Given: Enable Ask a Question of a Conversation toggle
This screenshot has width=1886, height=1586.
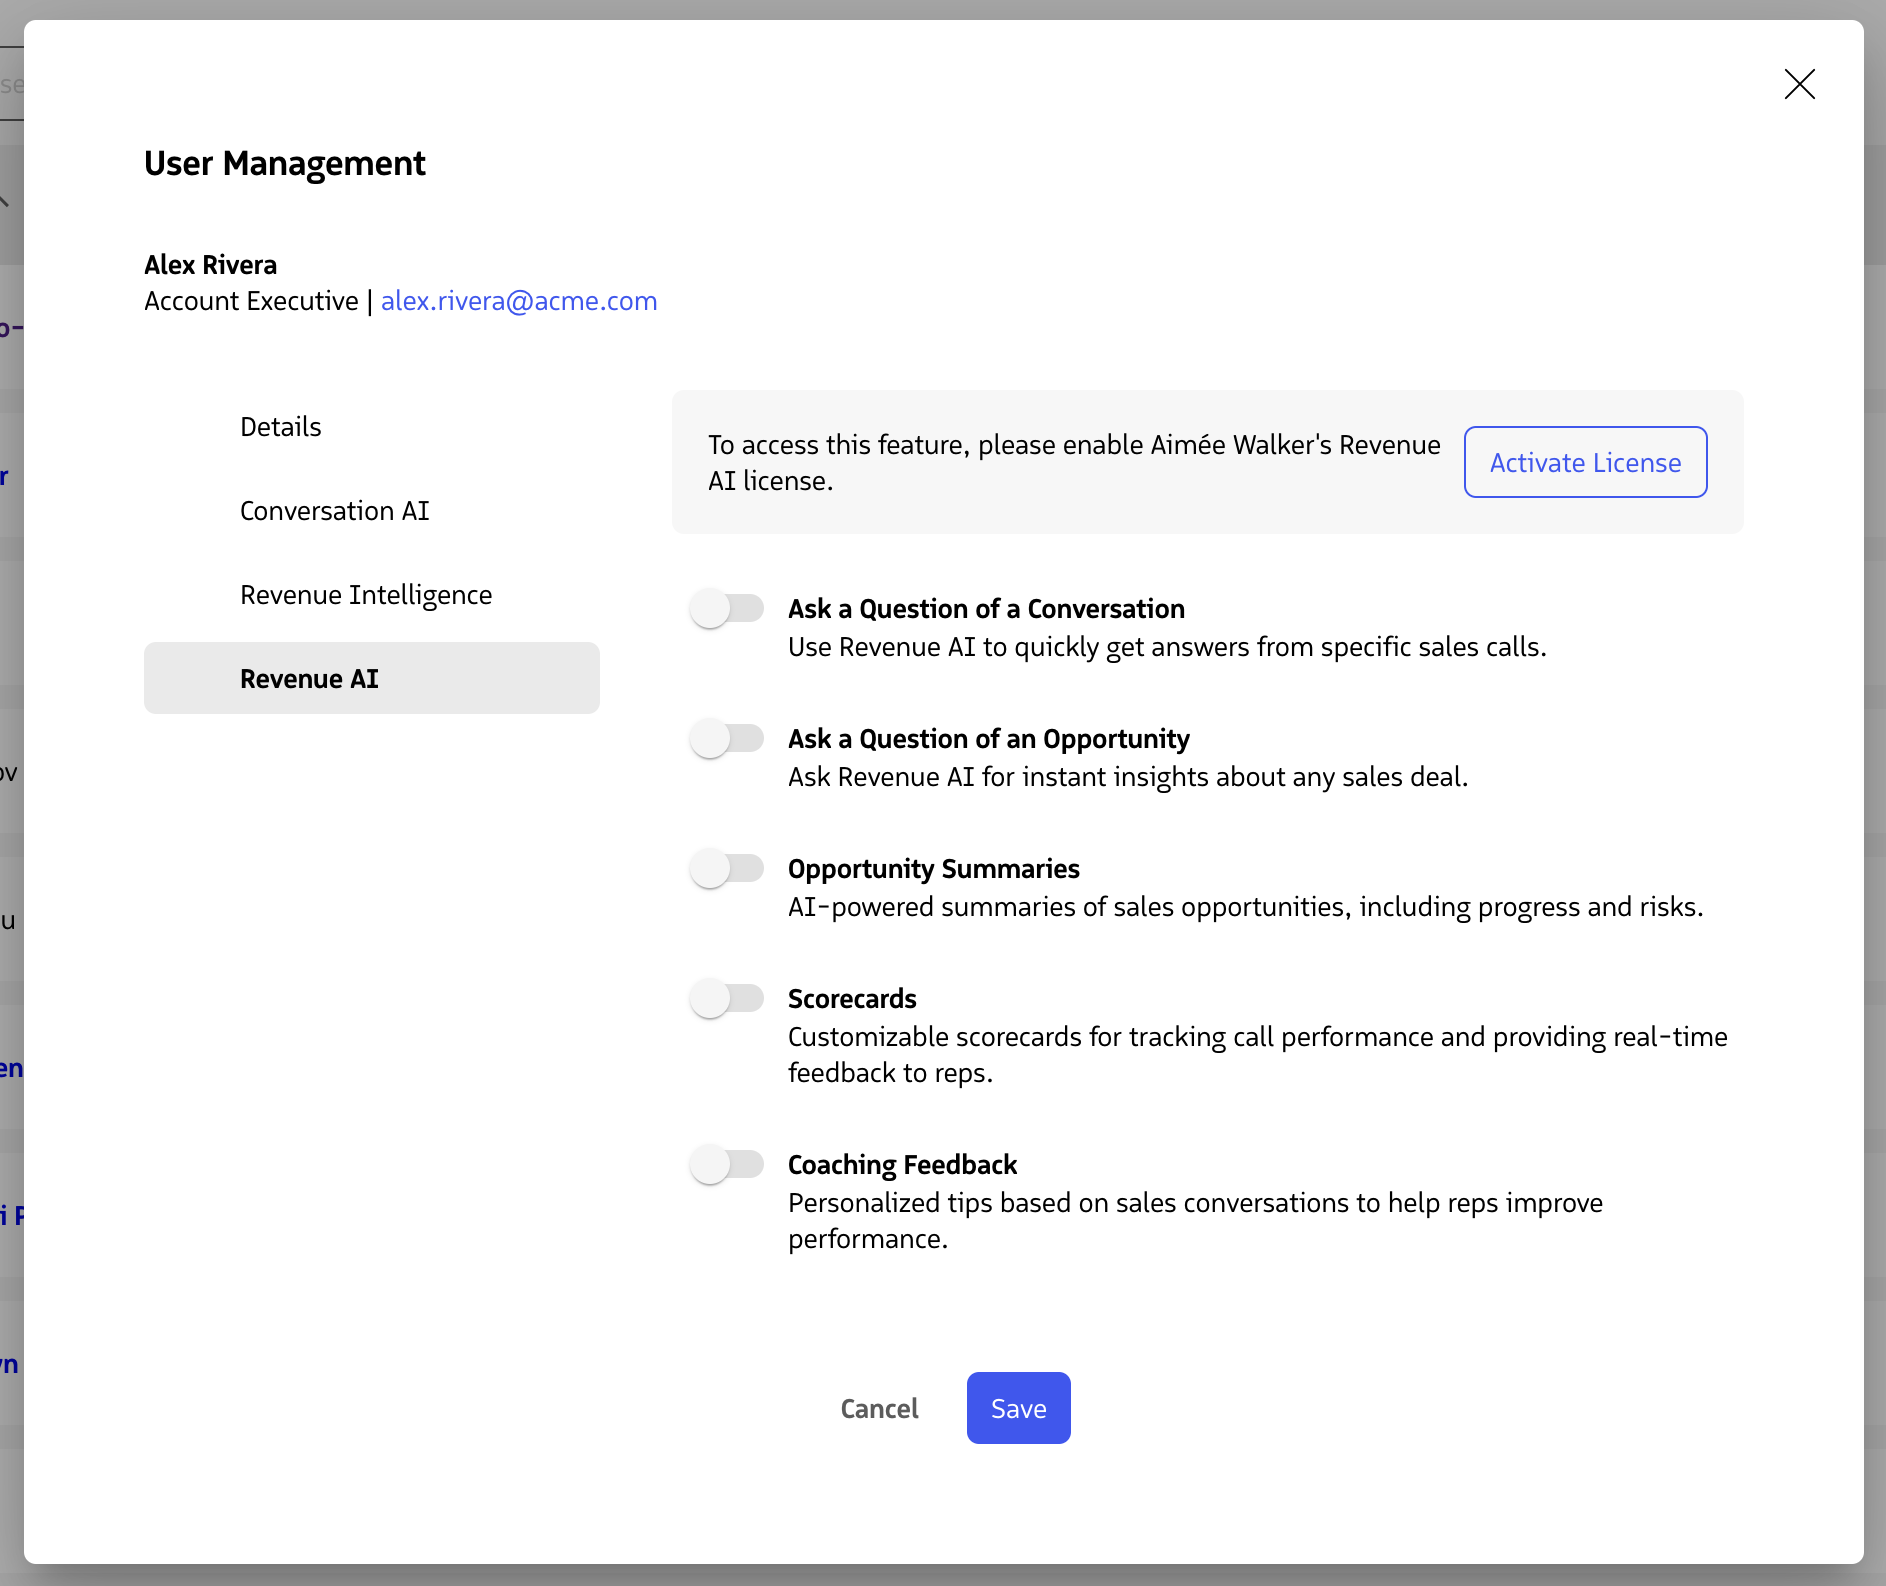Looking at the screenshot, I should pyautogui.click(x=727, y=608).
